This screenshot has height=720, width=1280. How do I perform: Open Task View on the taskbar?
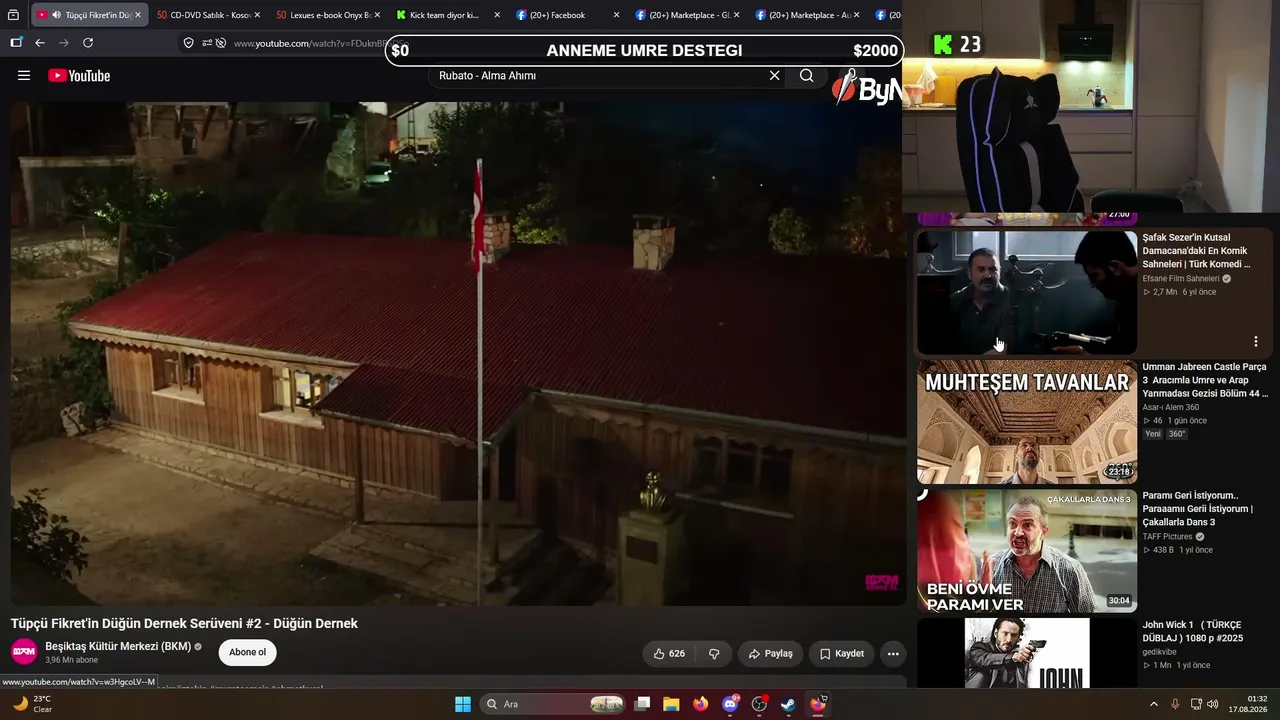643,704
